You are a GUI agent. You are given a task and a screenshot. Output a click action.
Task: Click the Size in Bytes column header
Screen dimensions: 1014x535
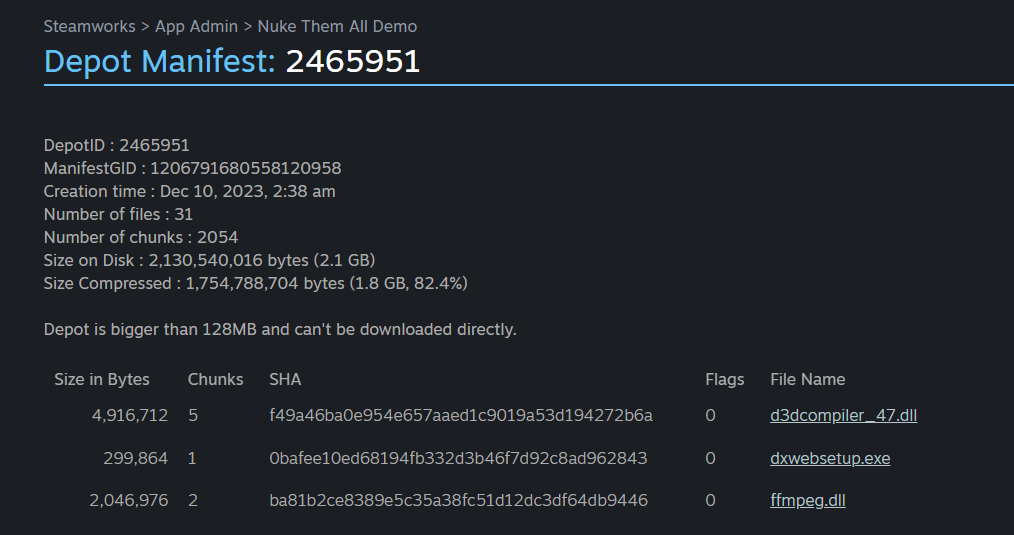102,379
